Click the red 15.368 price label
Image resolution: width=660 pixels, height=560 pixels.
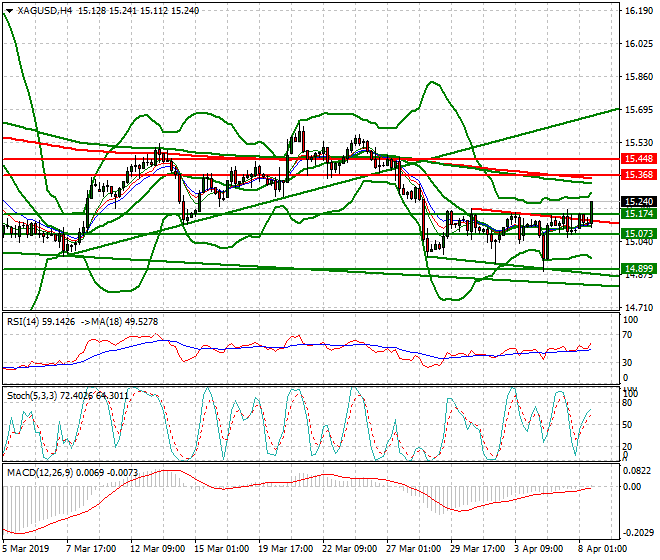(x=639, y=175)
